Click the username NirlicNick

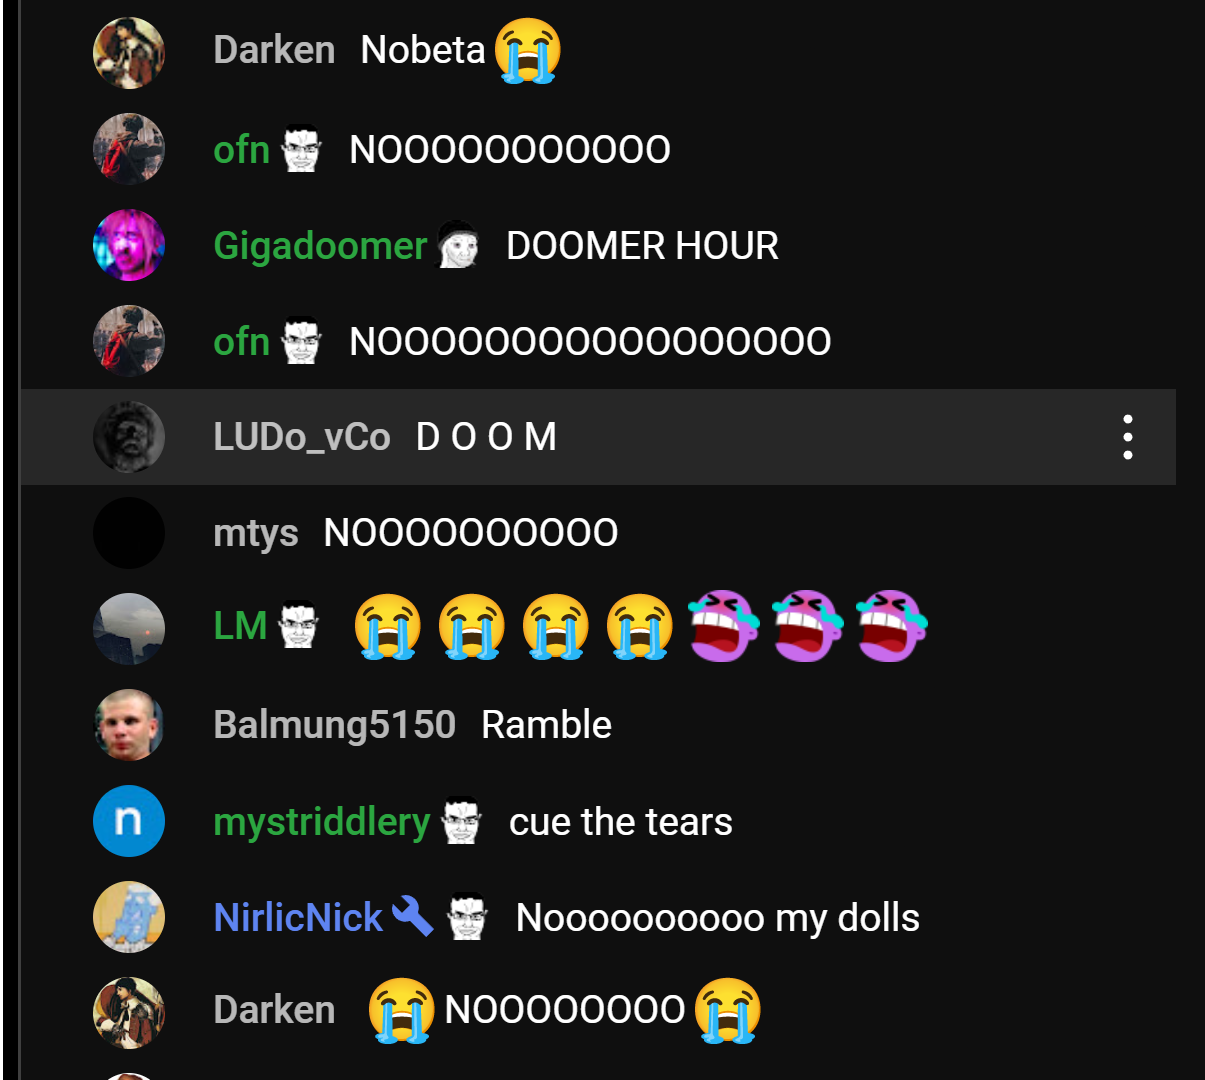[298, 917]
